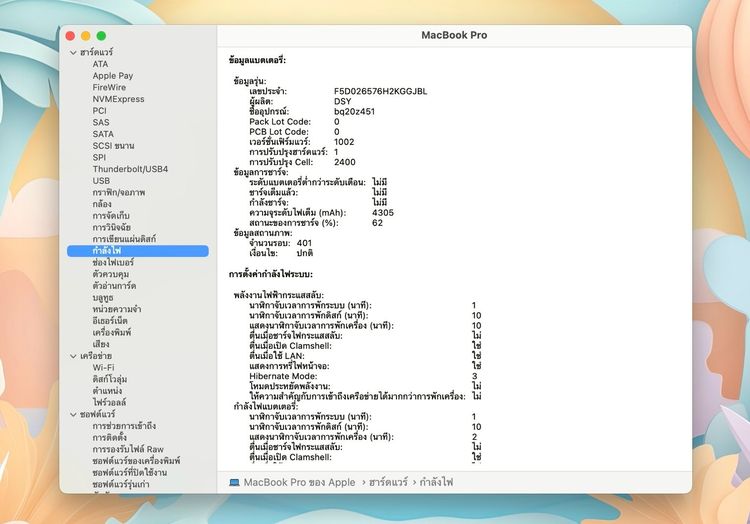Open Thunderbolt/USB4 details

130,169
